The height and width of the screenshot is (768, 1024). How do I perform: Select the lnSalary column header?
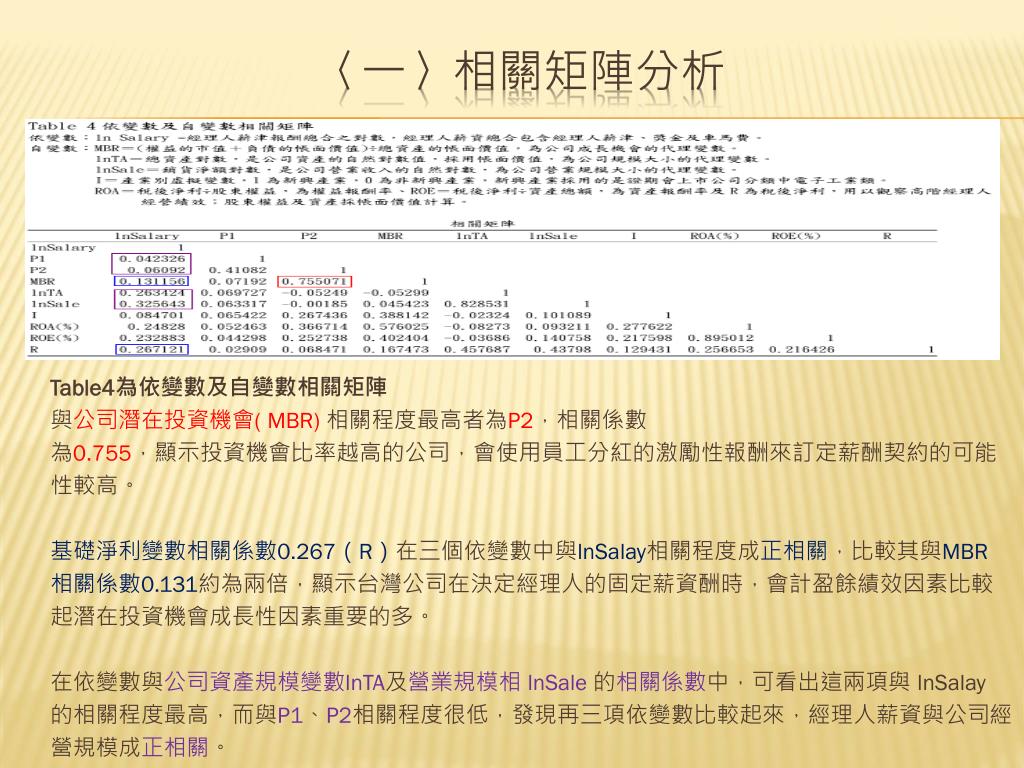click(146, 236)
